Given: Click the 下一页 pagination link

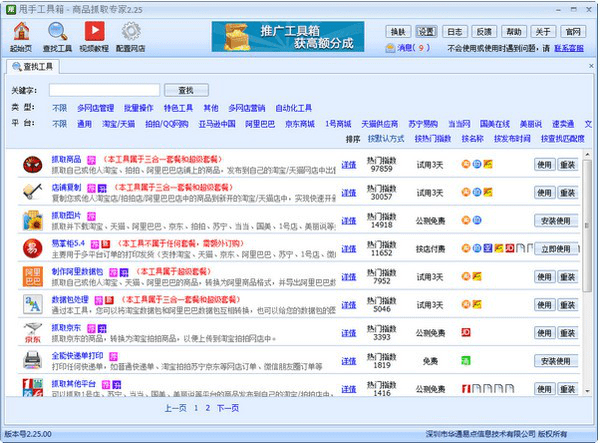Looking at the screenshot, I should pos(228,408).
